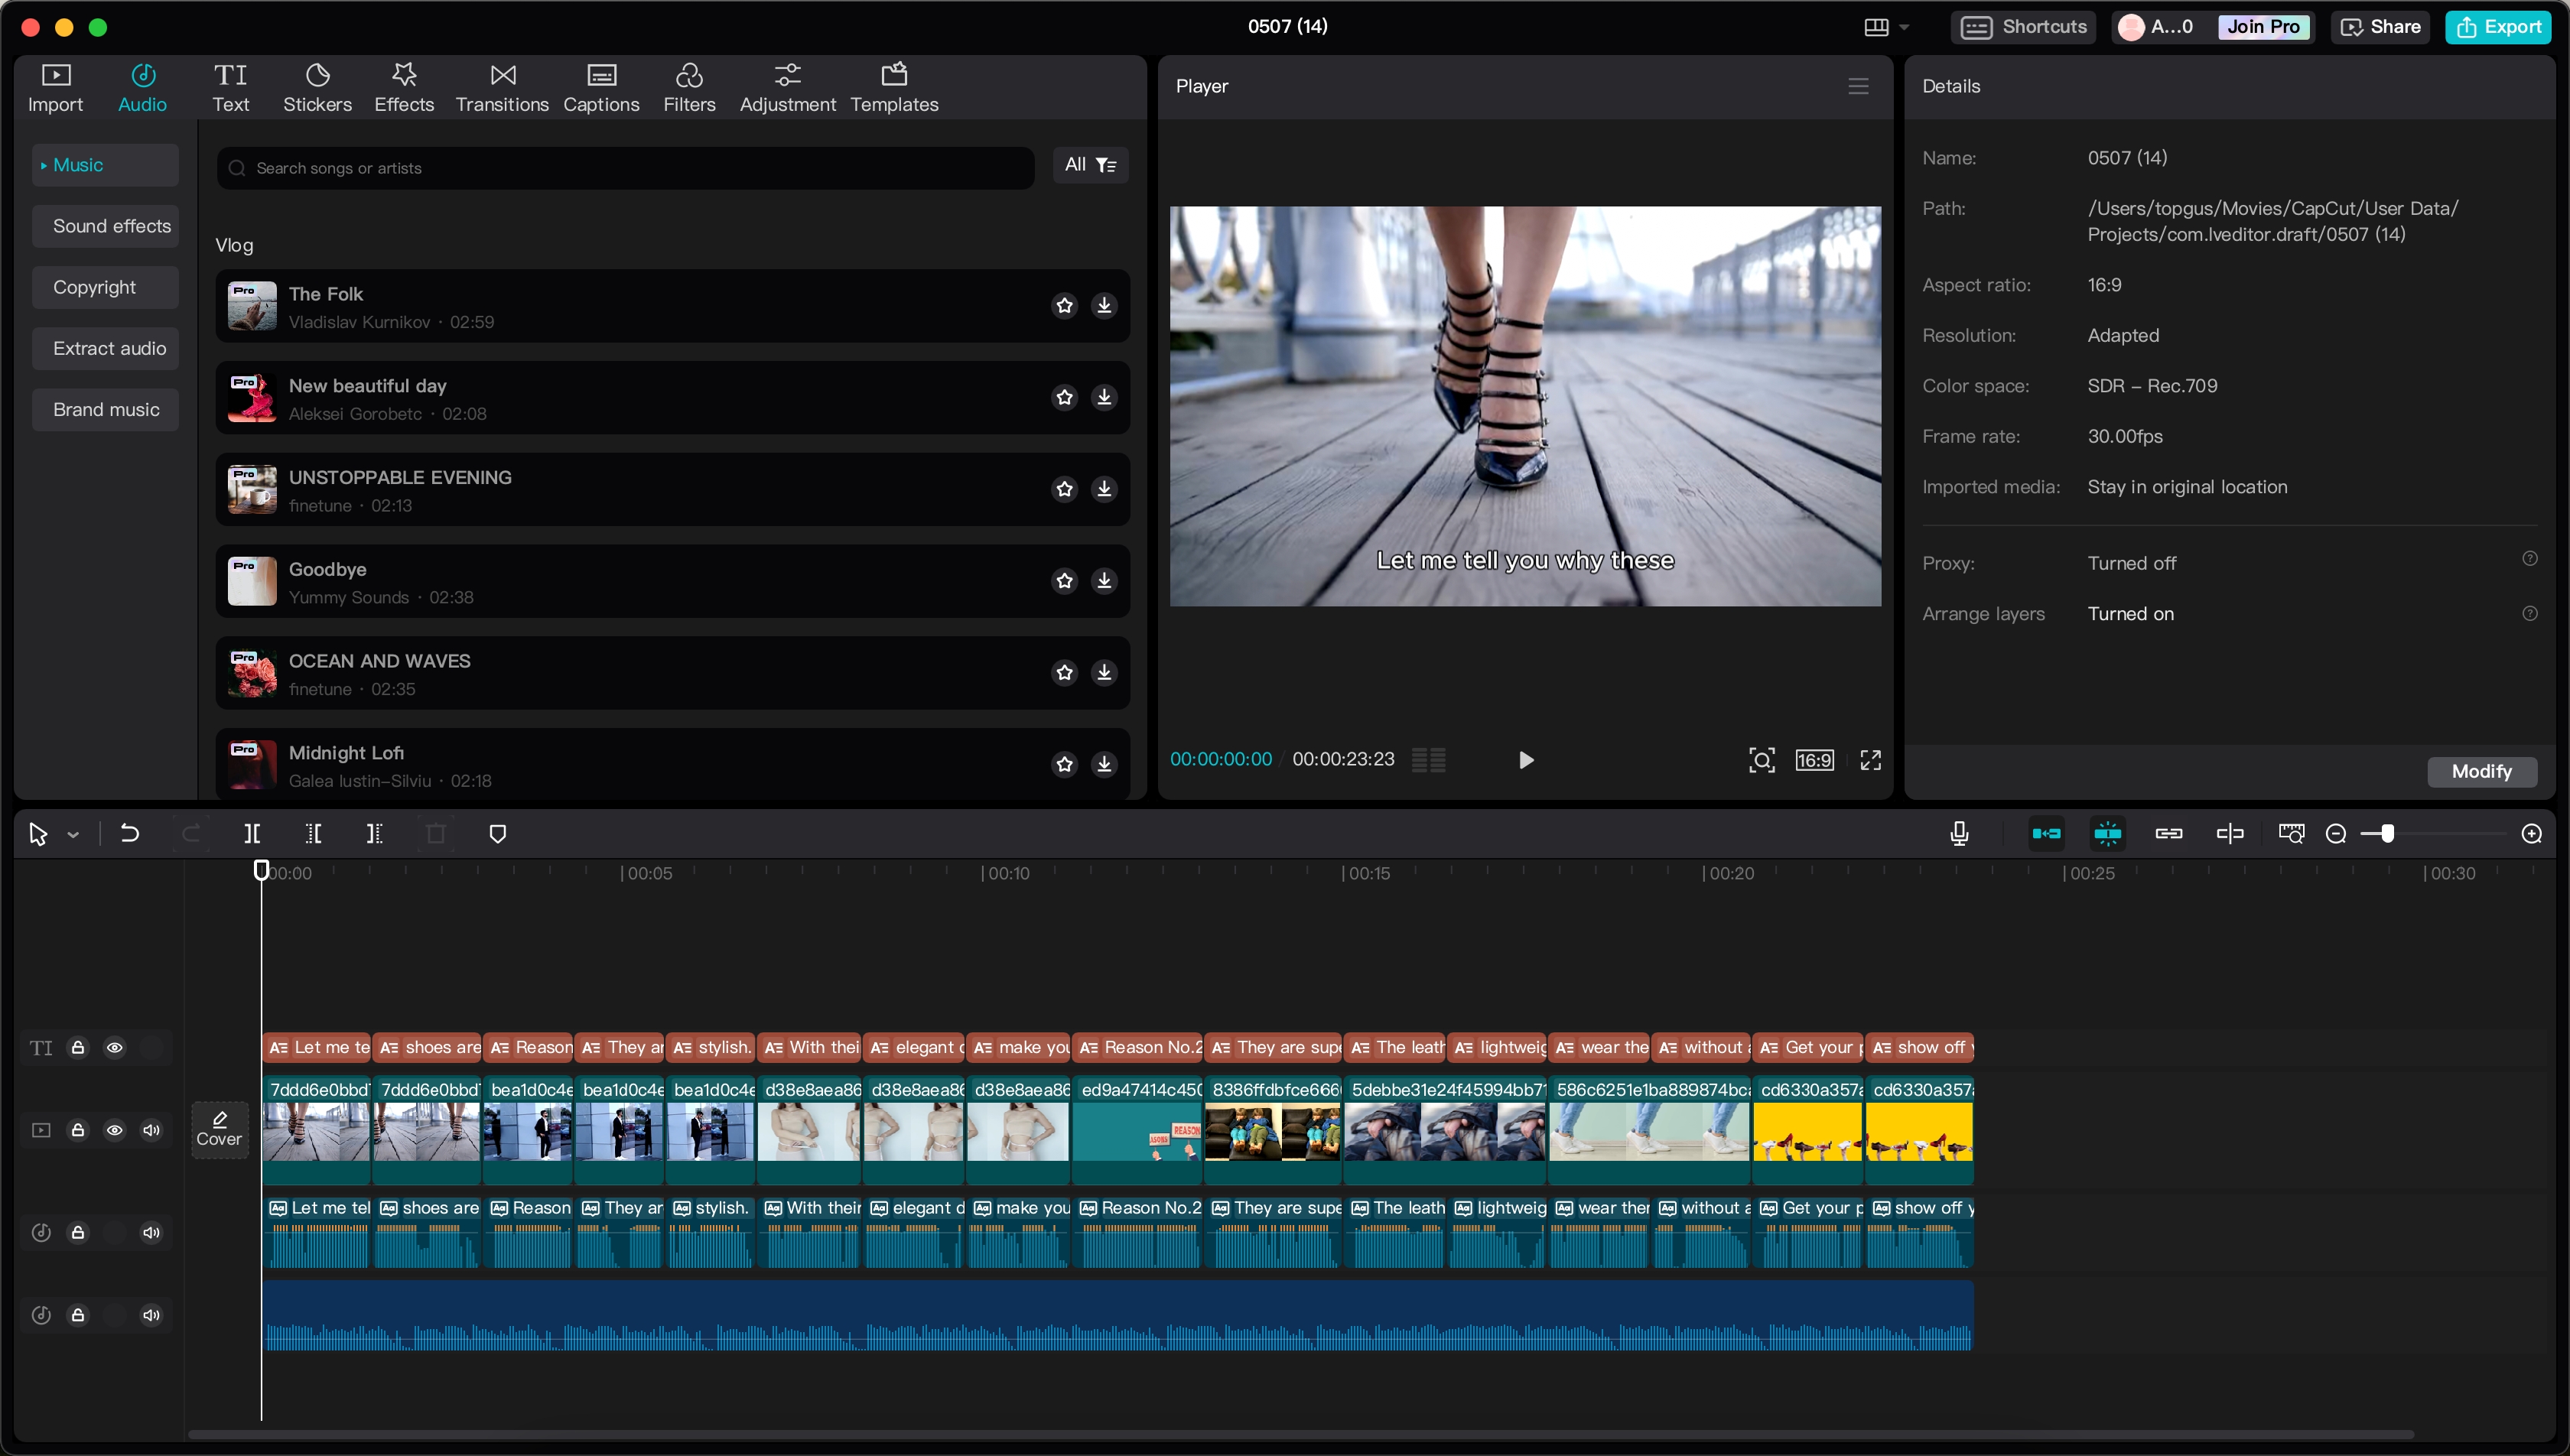Click the voiceover microphone icon
2570x1456 pixels.
click(x=1958, y=833)
